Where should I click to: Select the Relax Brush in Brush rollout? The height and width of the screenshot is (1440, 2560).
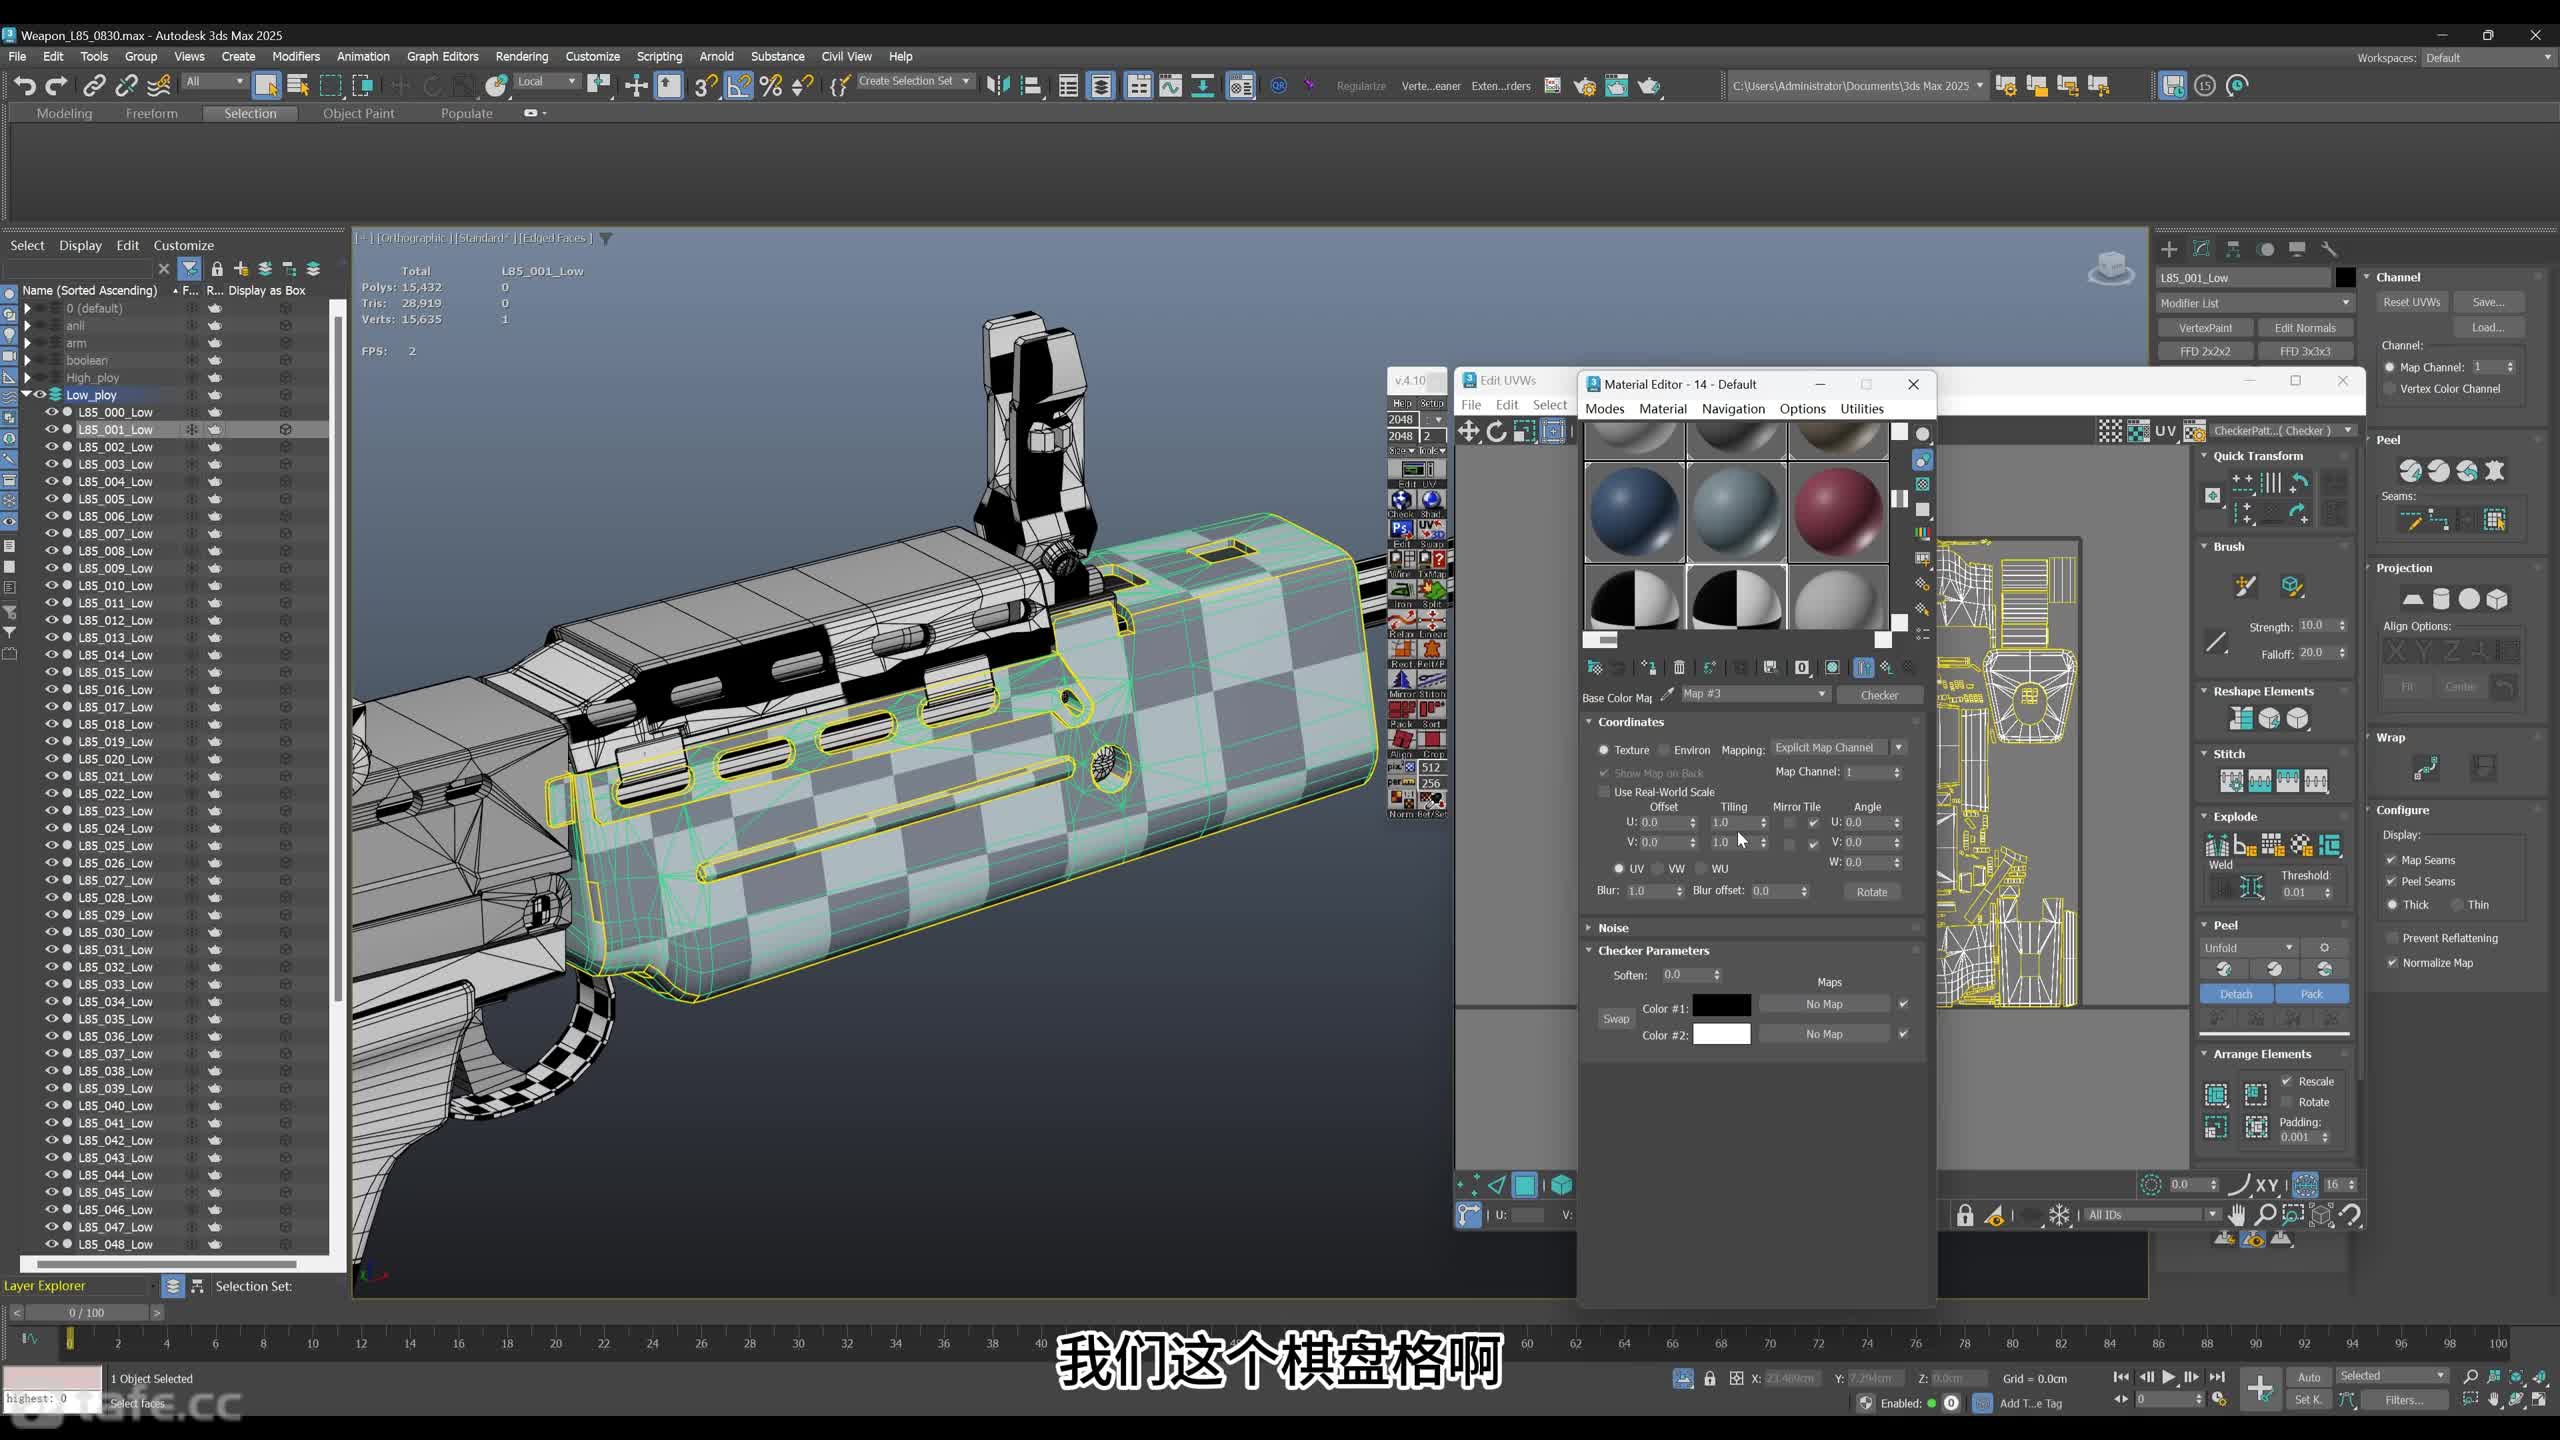coord(2292,586)
